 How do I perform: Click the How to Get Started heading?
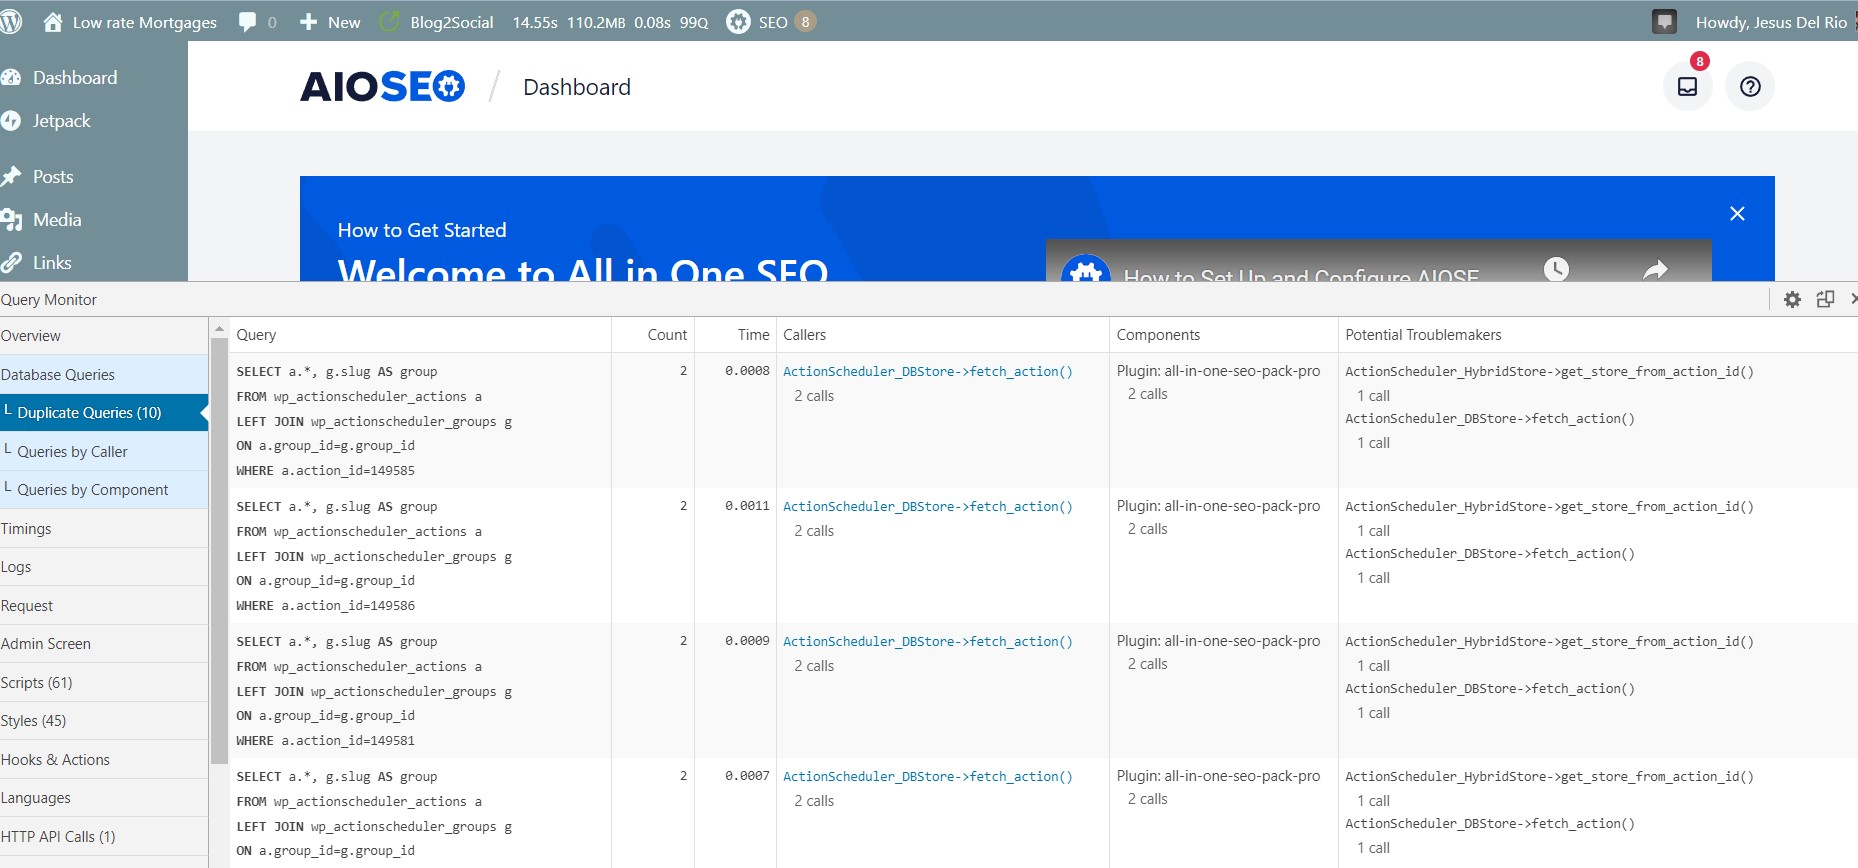[x=422, y=230]
